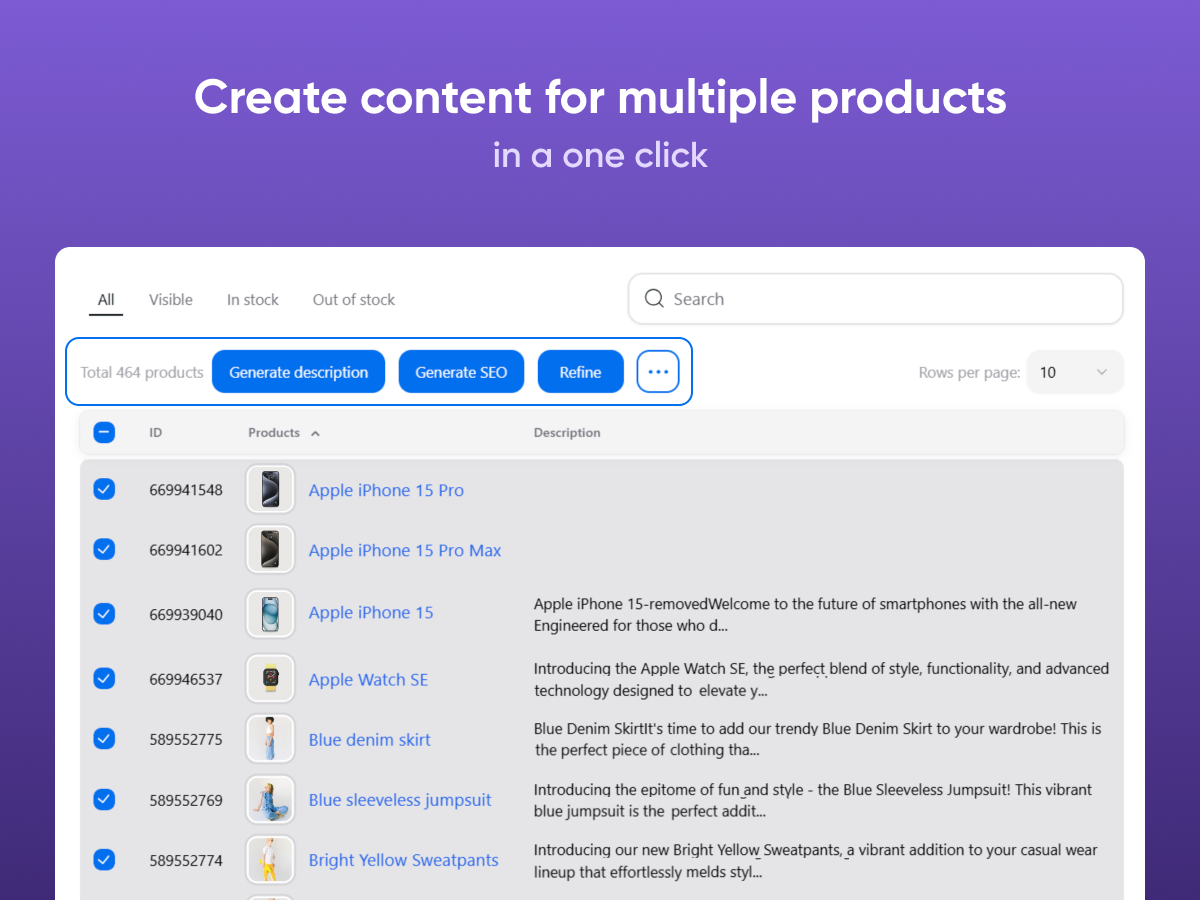Click product ID 589552769
The height and width of the screenshot is (900, 1200).
(186, 800)
